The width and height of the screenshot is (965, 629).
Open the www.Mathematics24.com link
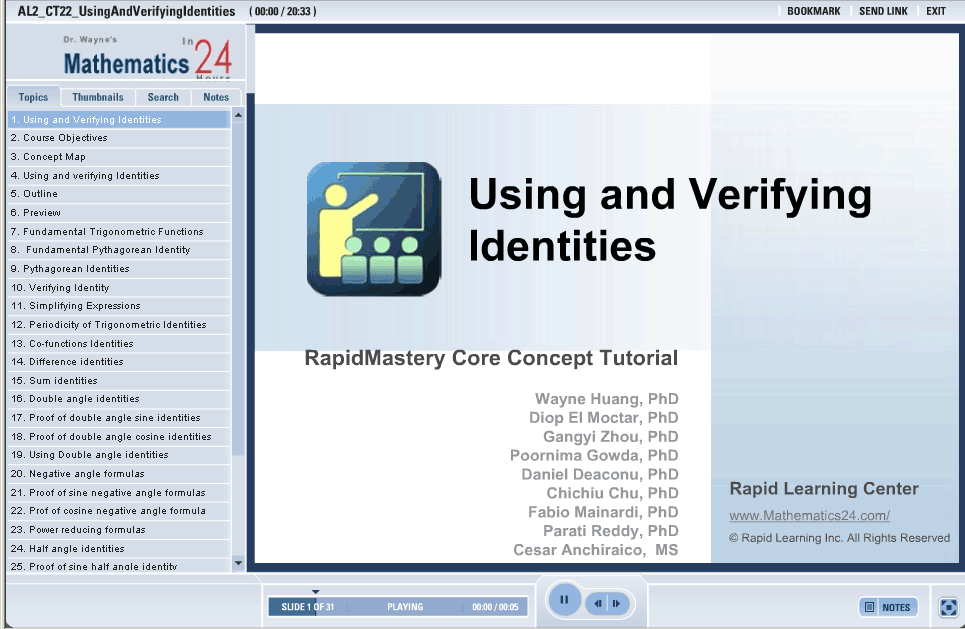[809, 516]
